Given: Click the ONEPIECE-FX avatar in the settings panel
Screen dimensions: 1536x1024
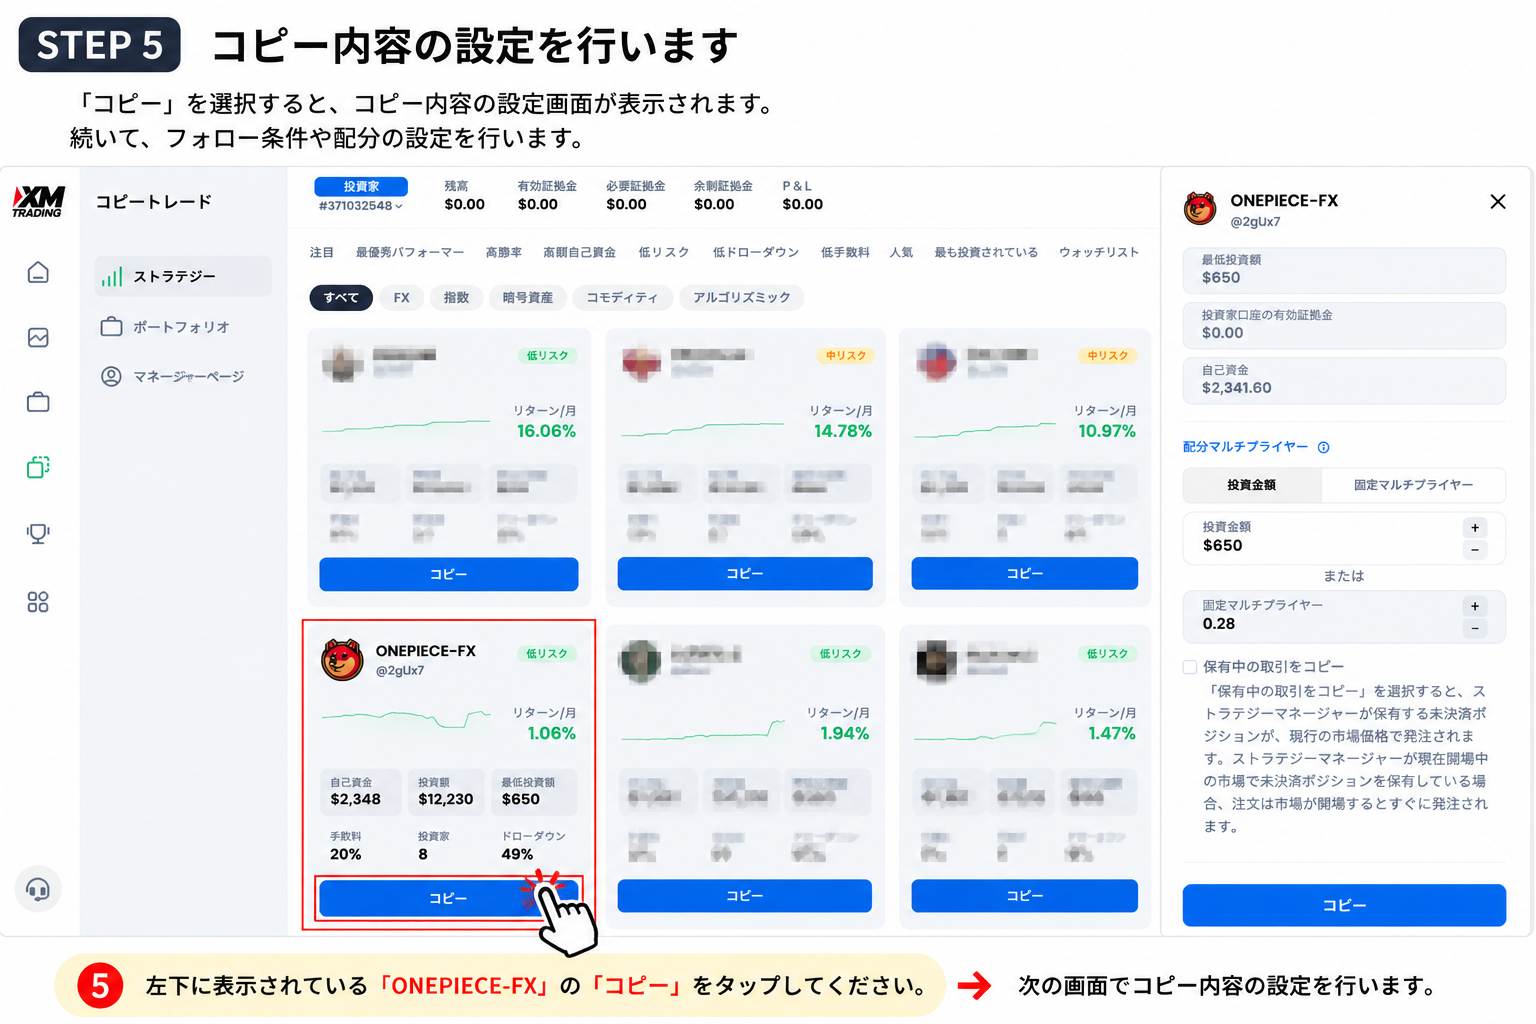Looking at the screenshot, I should point(1200,208).
